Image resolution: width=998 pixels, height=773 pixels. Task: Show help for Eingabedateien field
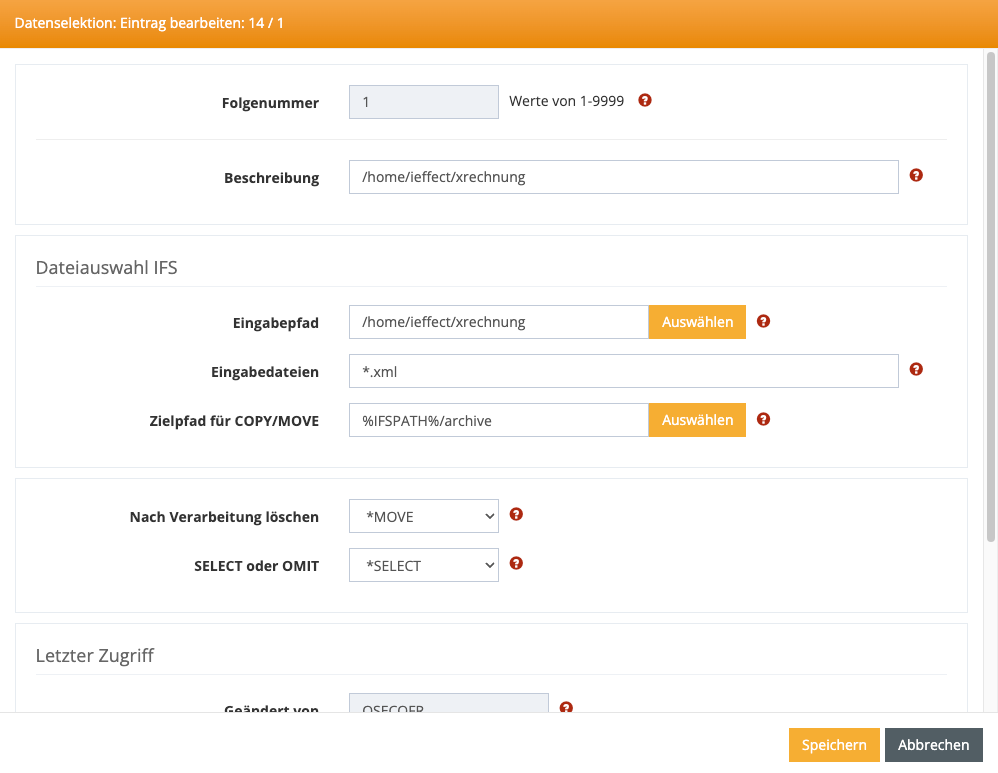coord(916,369)
